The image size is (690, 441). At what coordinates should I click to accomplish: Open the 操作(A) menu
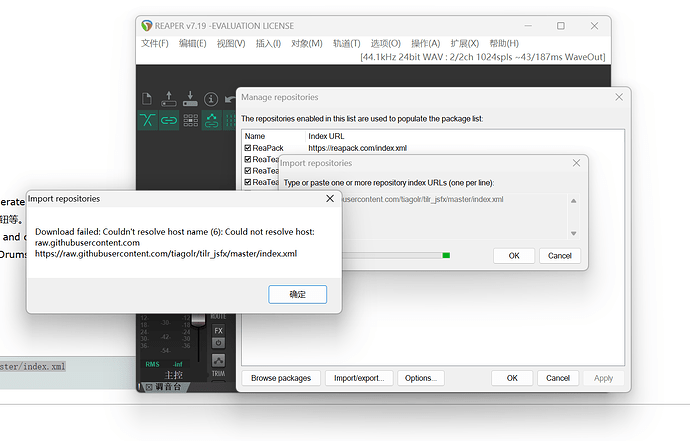426,43
